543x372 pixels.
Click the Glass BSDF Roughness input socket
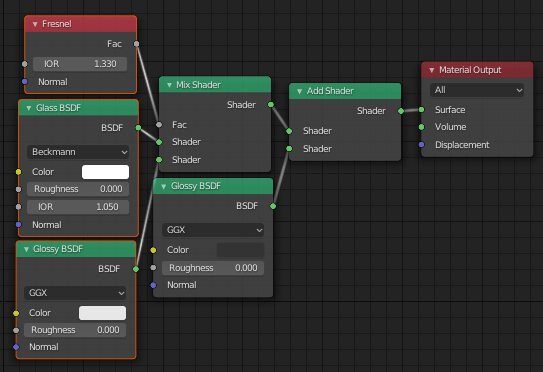(19, 189)
